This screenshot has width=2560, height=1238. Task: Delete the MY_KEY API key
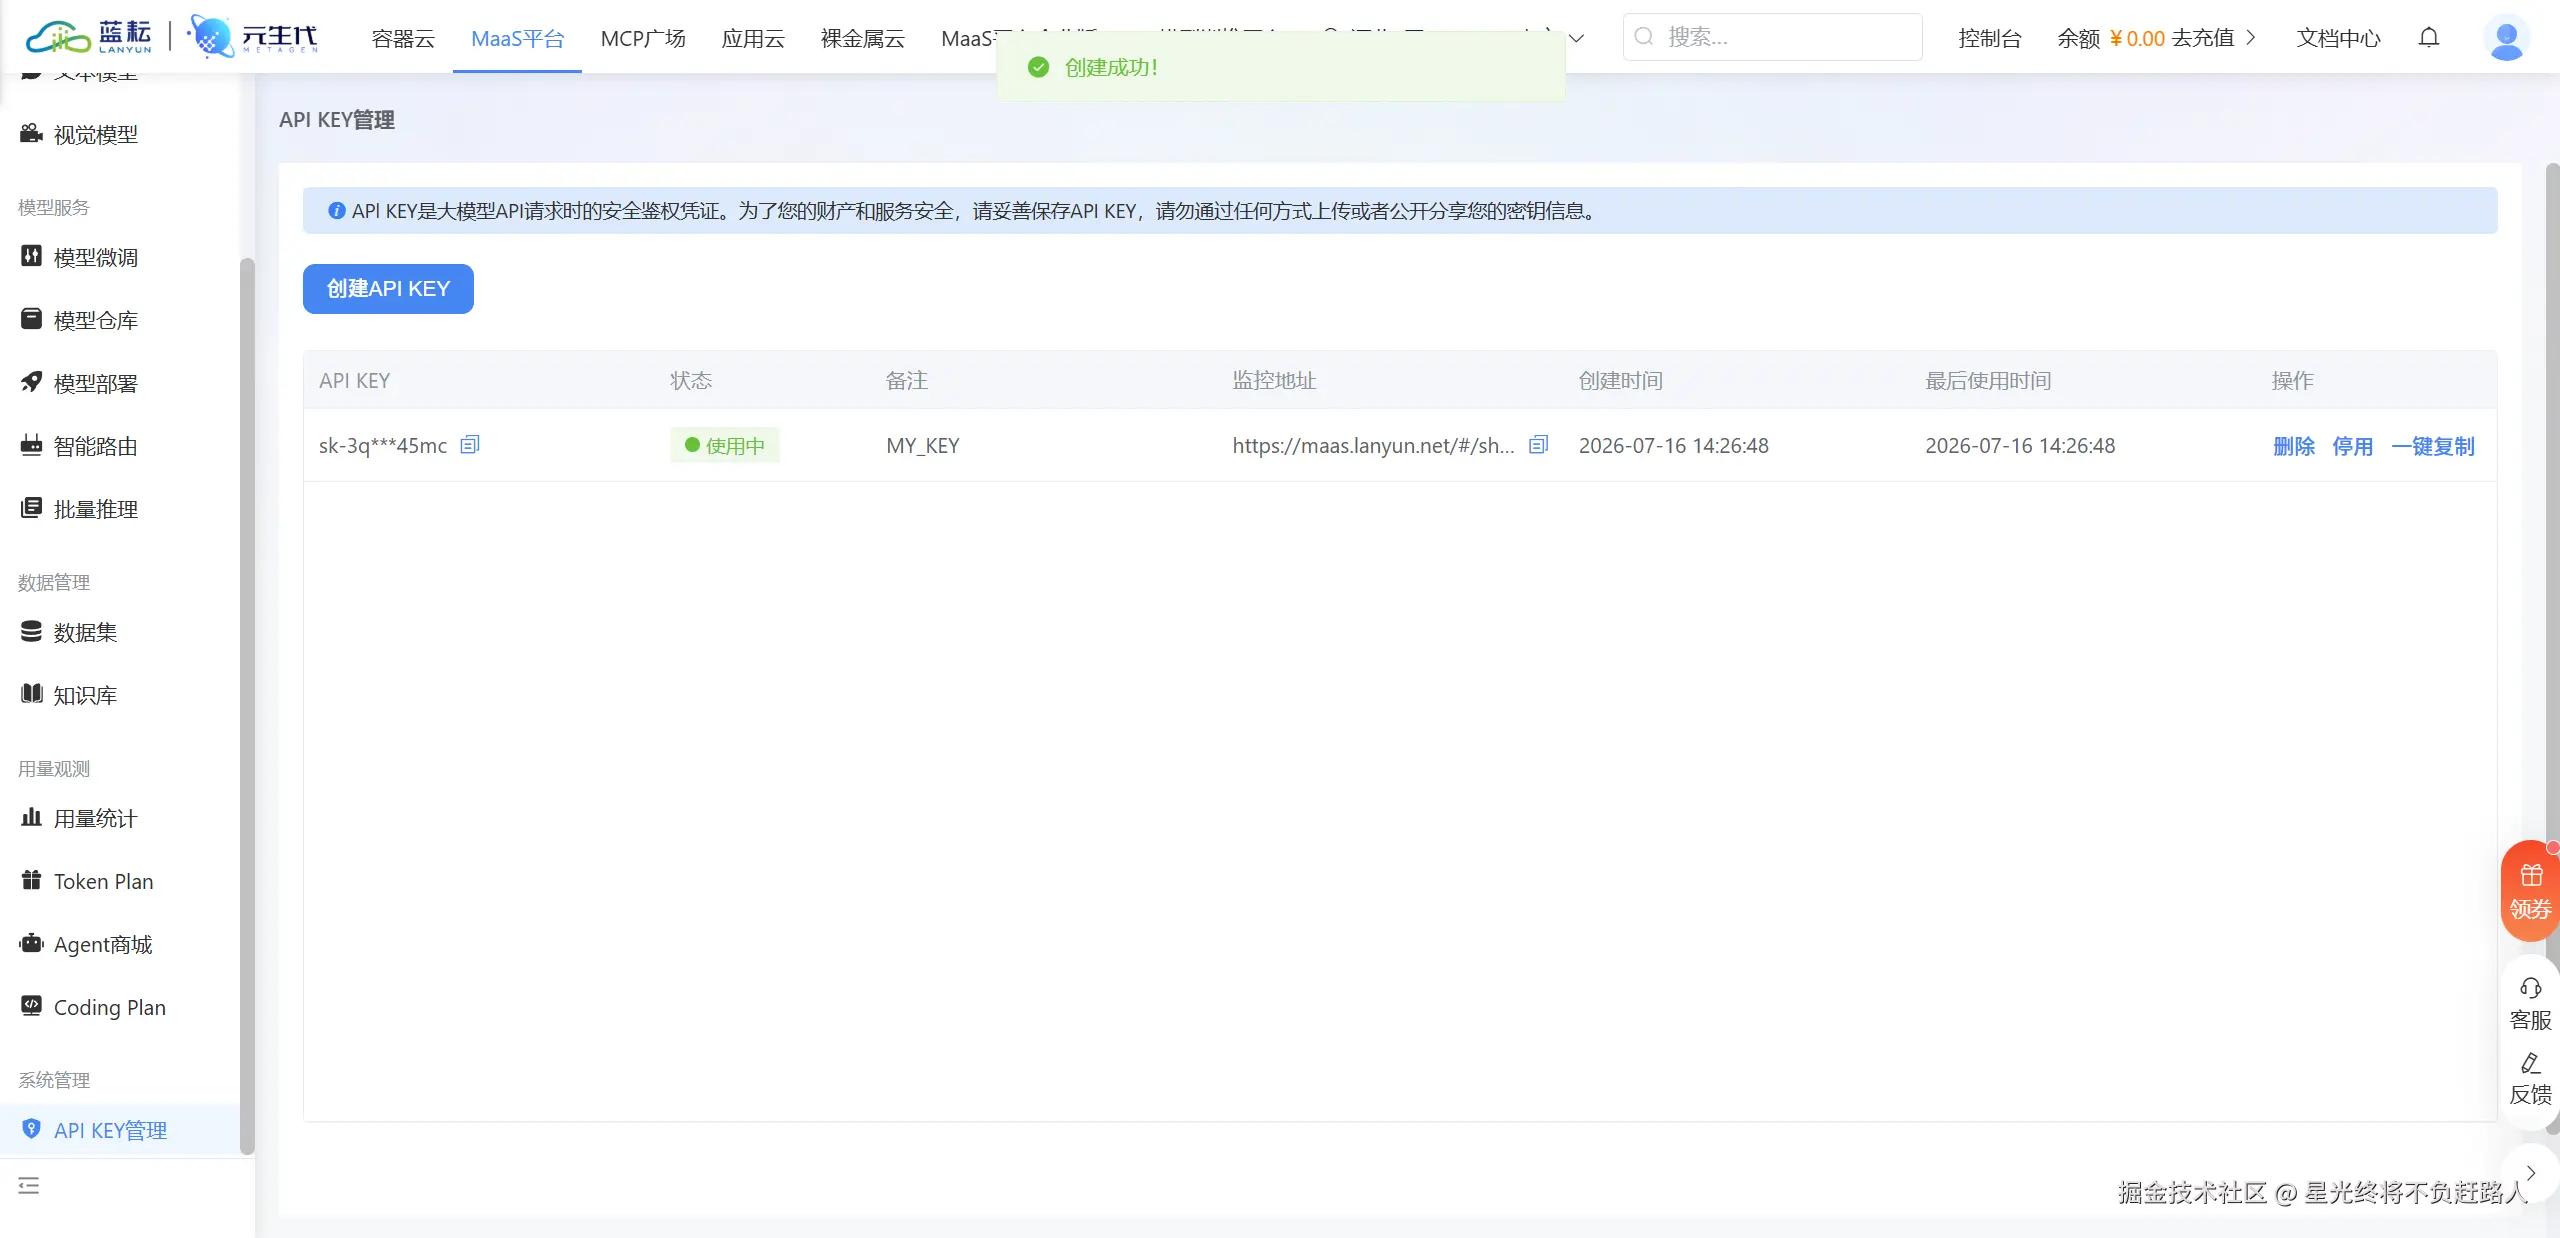point(2294,446)
